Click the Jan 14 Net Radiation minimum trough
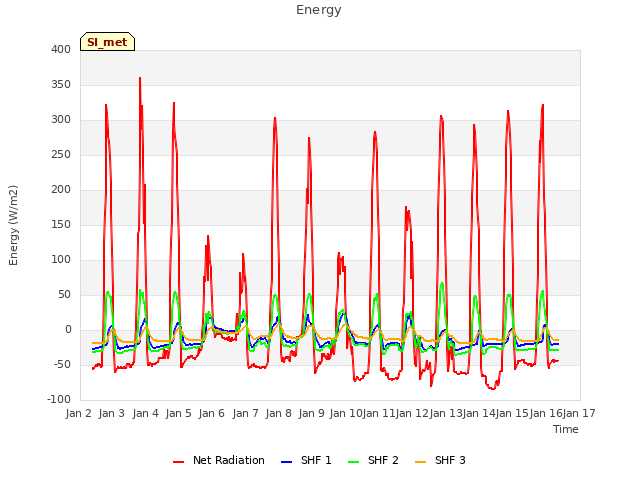 point(493,389)
